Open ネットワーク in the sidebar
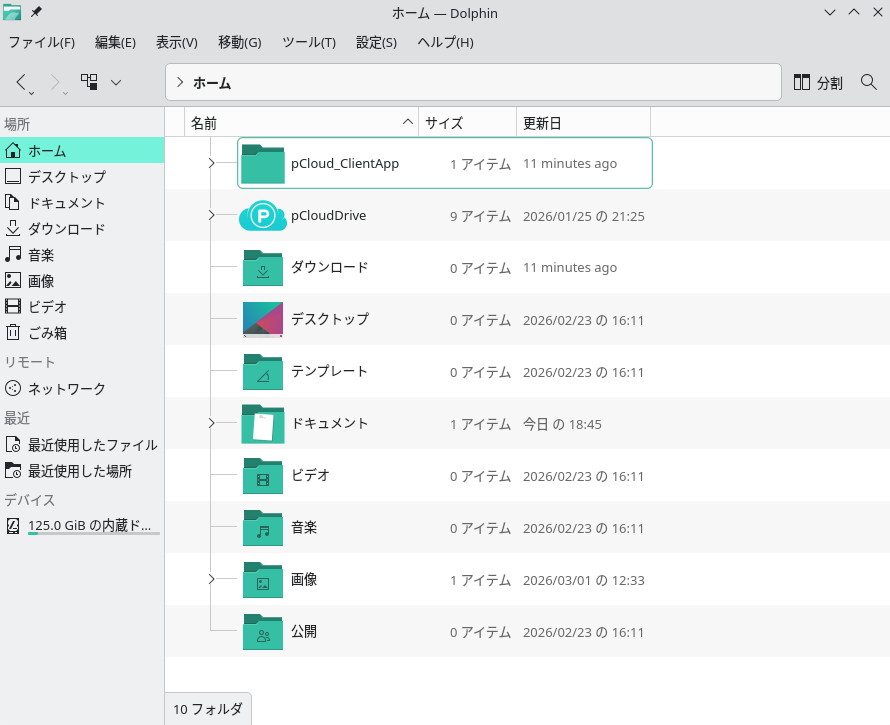Viewport: 890px width, 725px height. (x=66, y=389)
